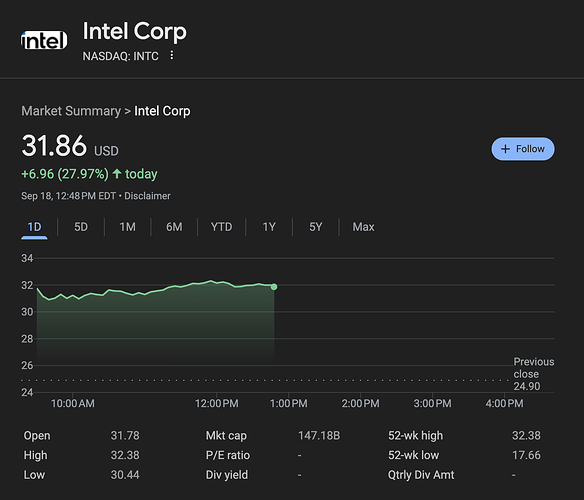Viewport: 584px width, 500px height.
Task: Show the 6M chart range
Action: pyautogui.click(x=174, y=227)
